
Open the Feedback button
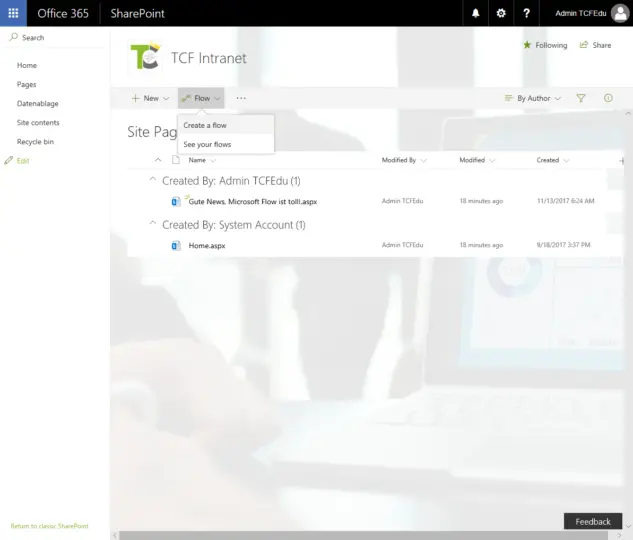click(x=593, y=521)
